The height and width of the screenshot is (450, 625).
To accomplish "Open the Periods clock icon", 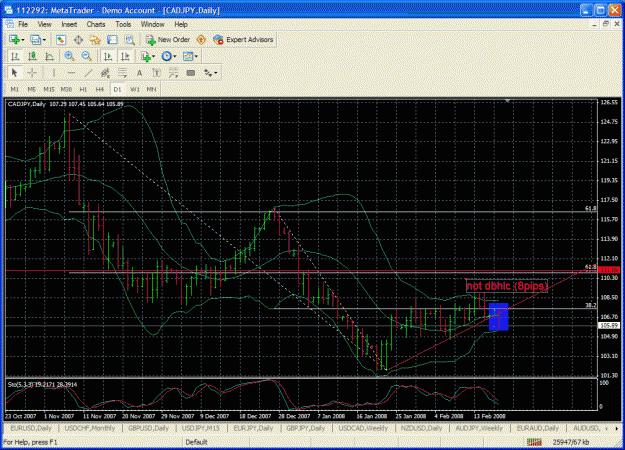I will click(x=166, y=56).
